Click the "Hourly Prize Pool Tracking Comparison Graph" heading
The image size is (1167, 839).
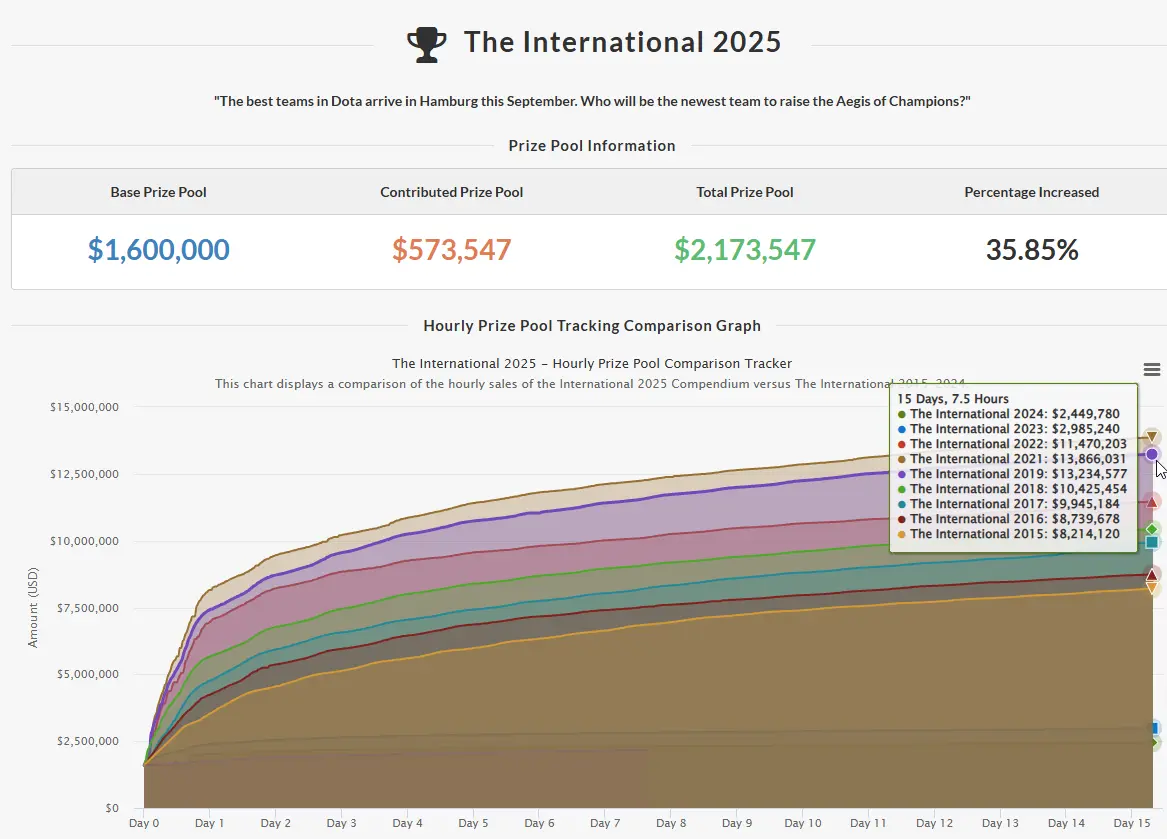(x=592, y=326)
